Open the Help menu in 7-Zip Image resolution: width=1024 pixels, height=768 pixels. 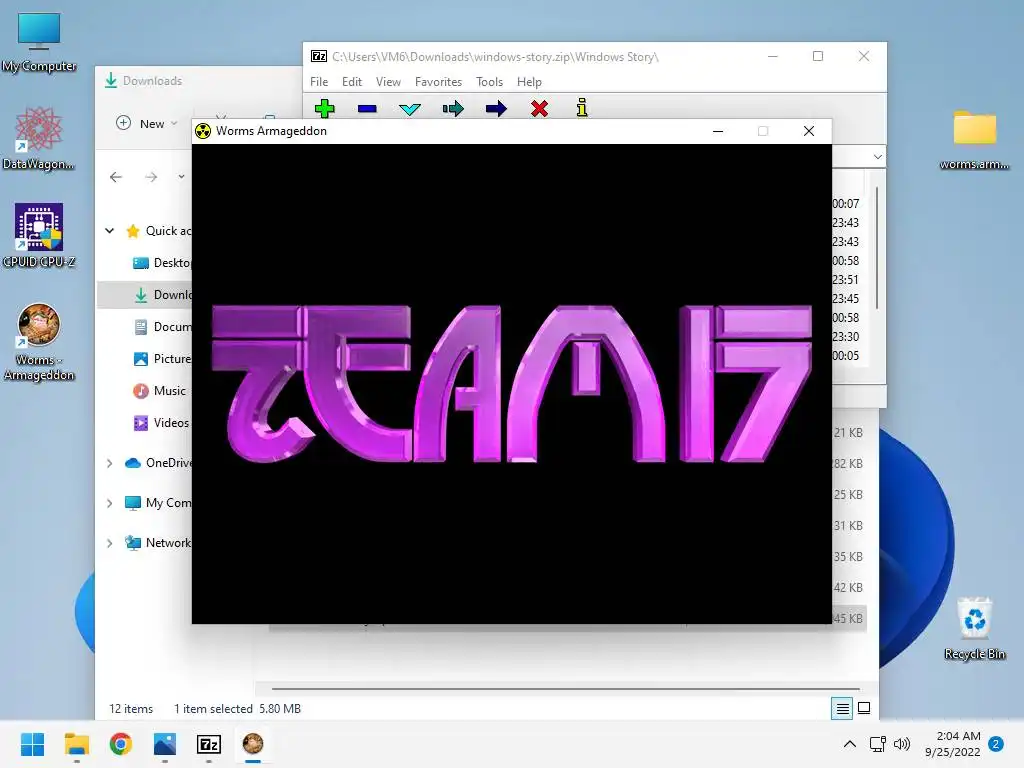click(x=529, y=82)
